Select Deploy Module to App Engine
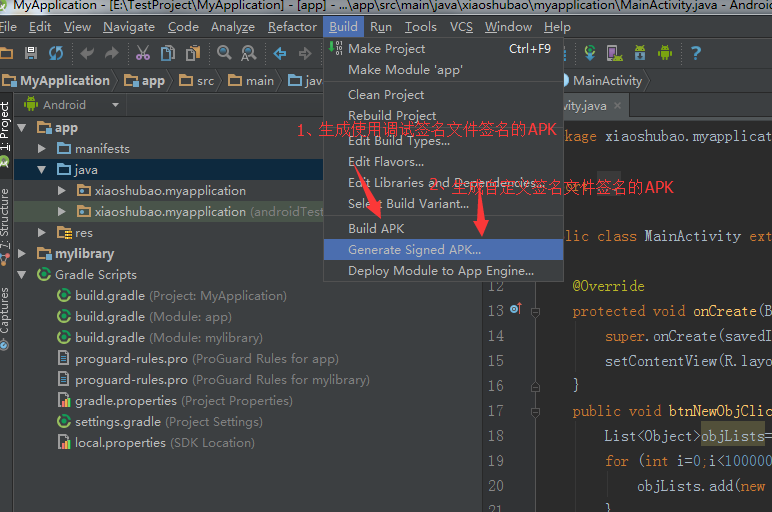 tap(443, 271)
